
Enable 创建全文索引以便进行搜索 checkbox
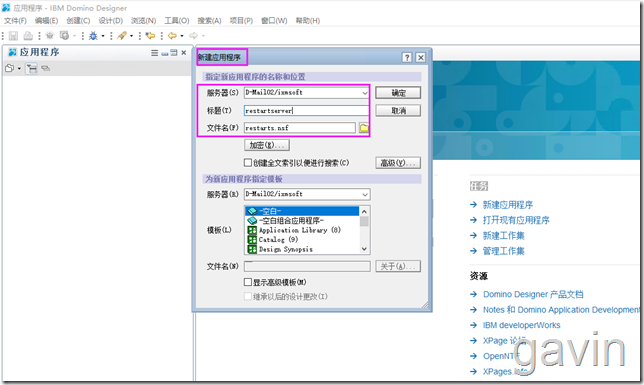pos(248,163)
